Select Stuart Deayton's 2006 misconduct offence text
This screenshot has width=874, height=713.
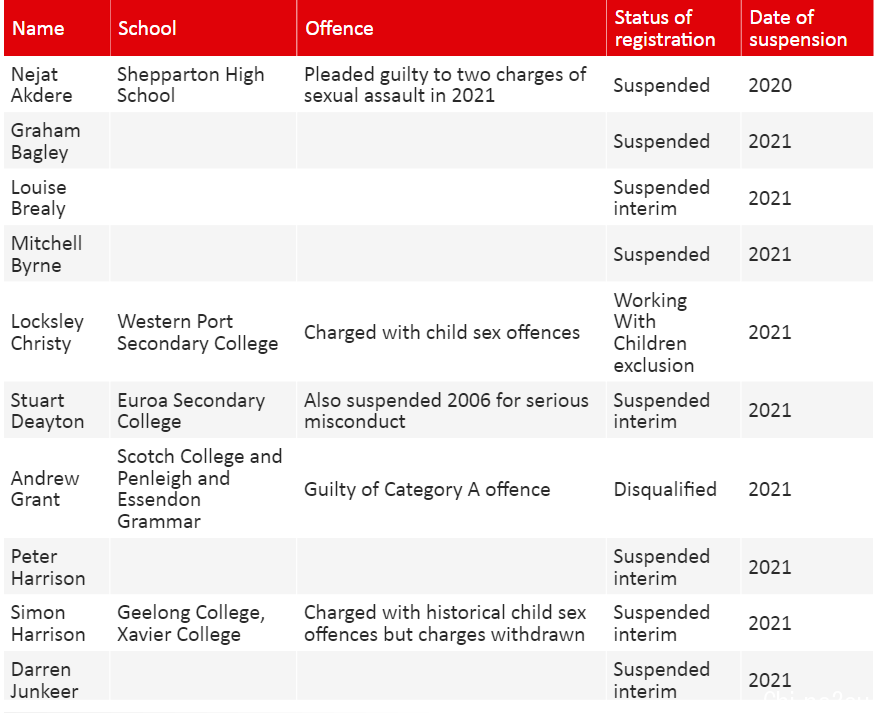[x=446, y=410]
